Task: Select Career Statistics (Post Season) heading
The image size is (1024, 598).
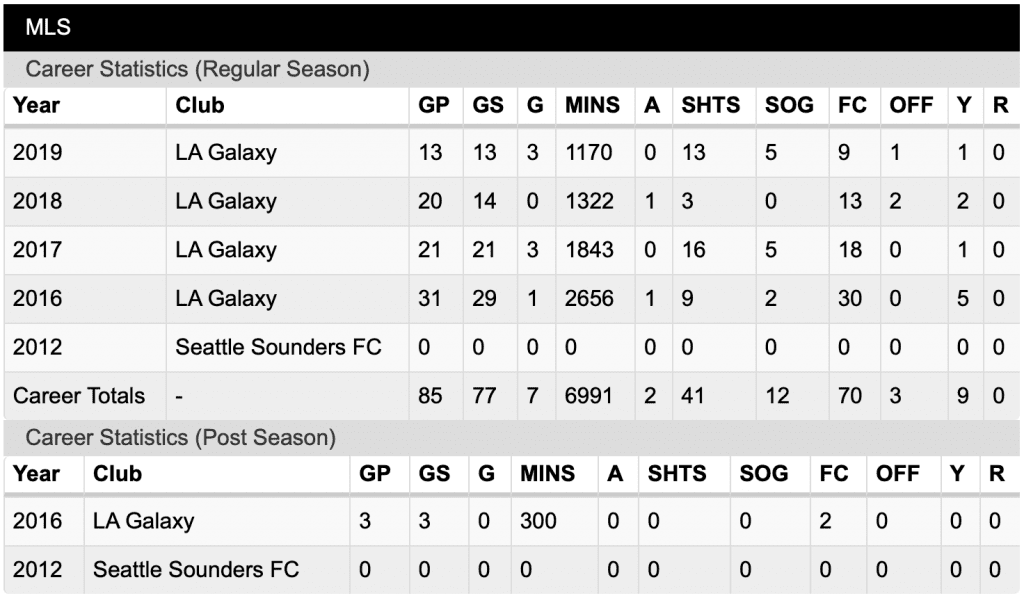Action: (x=180, y=437)
